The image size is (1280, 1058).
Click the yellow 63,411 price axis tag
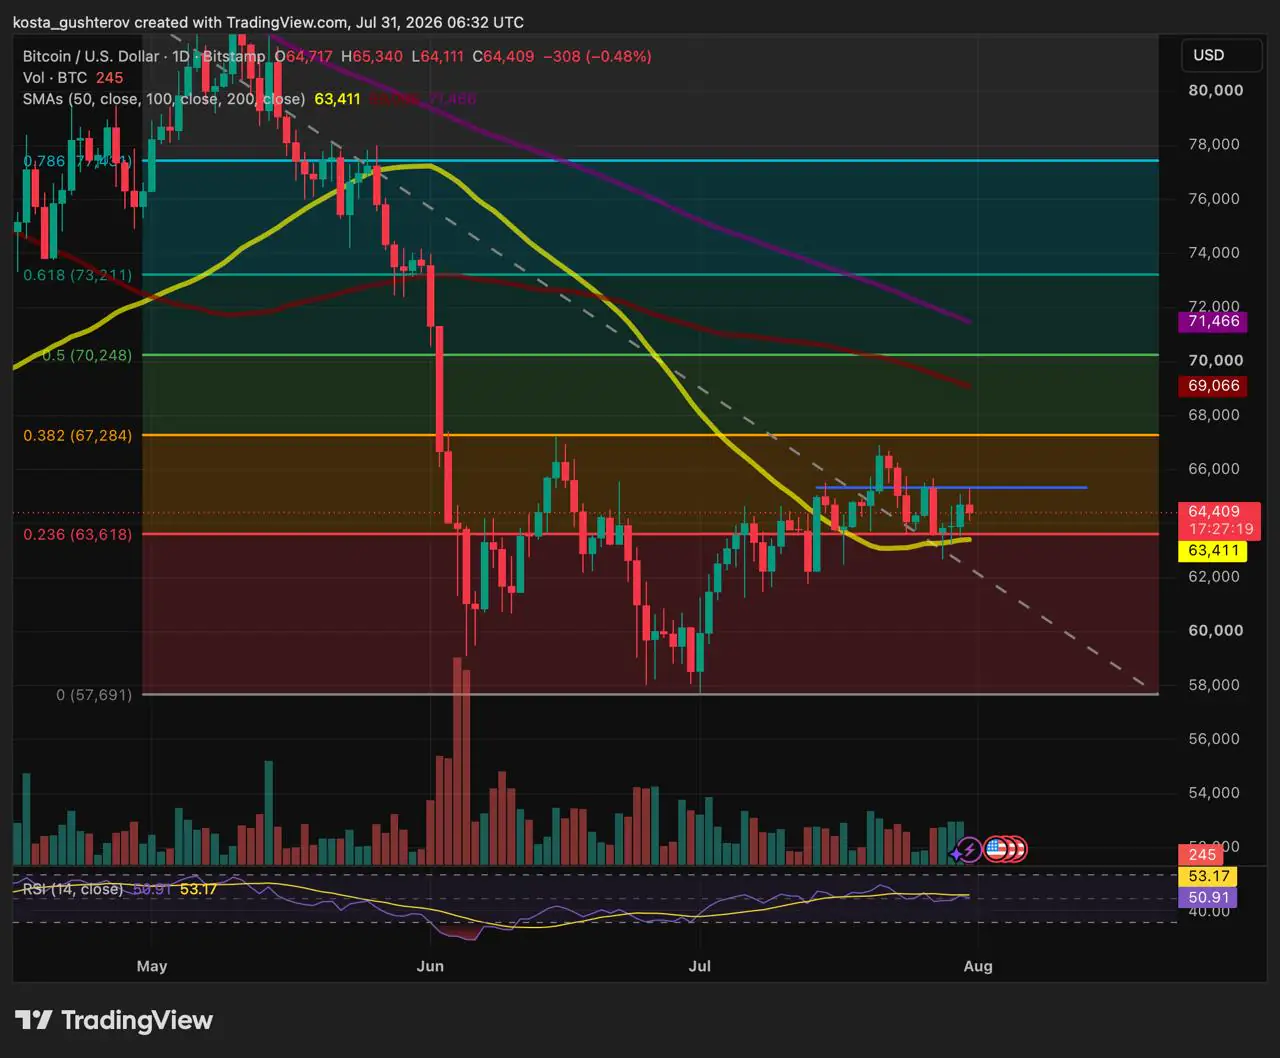[x=1214, y=550]
